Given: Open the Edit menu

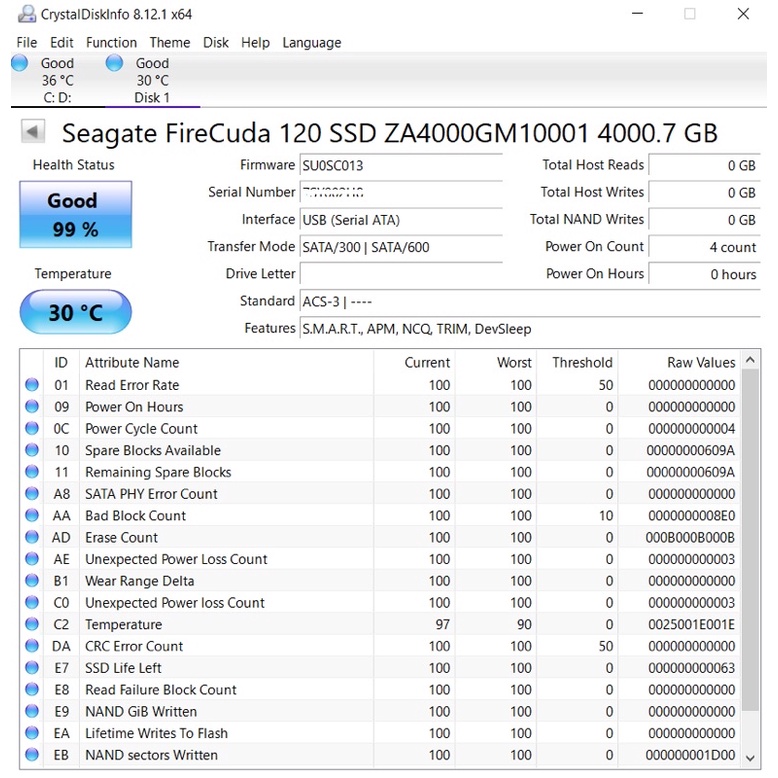Looking at the screenshot, I should 62,43.
